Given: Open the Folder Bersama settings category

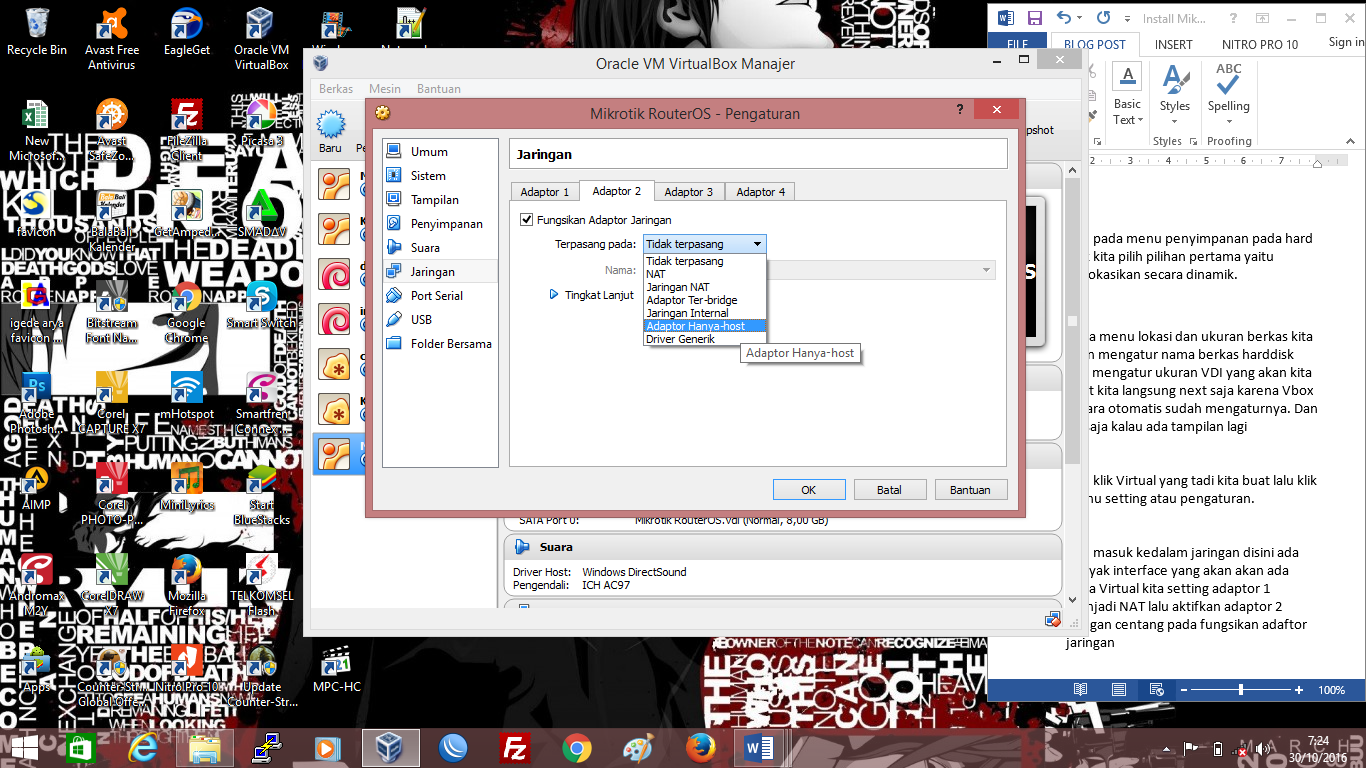Looking at the screenshot, I should [440, 344].
